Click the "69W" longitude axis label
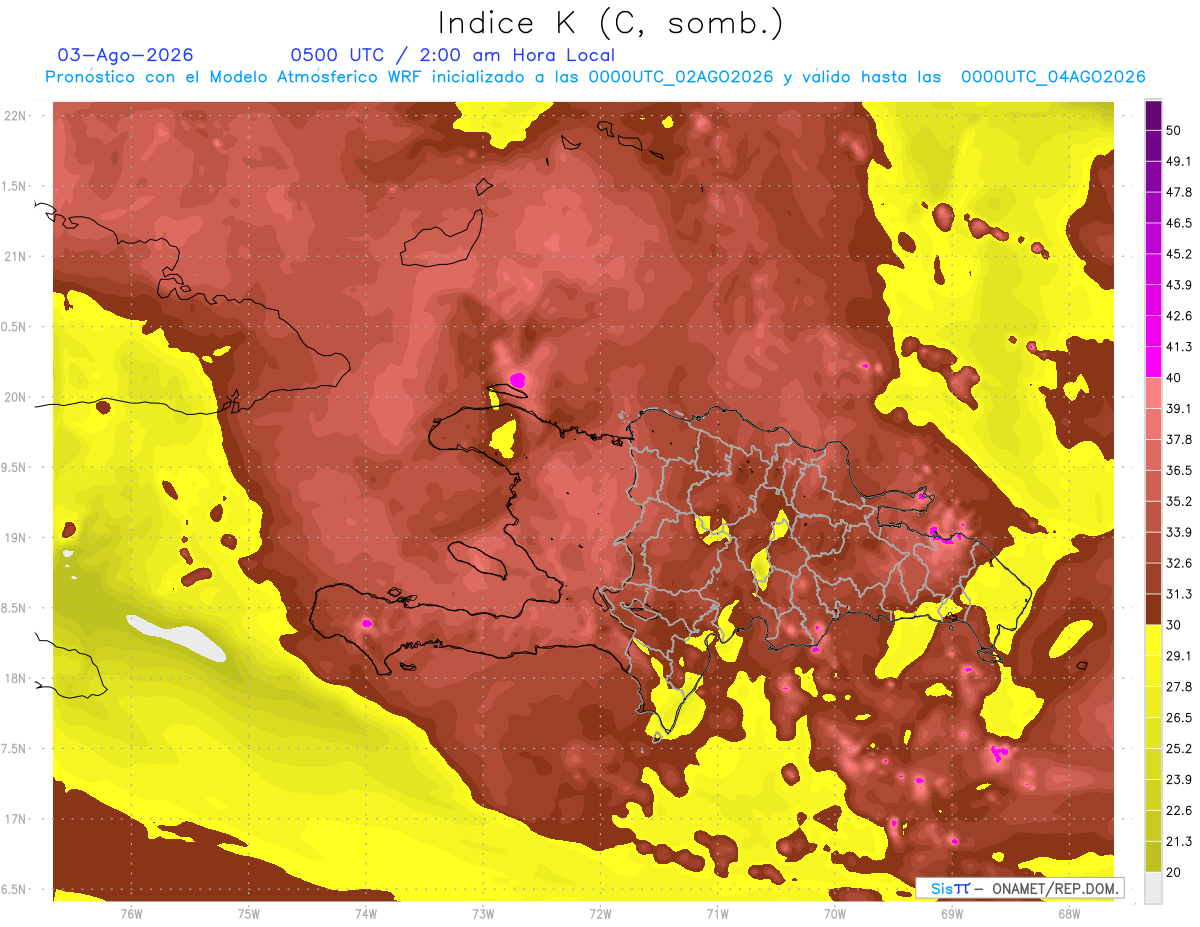This screenshot has height=927, width=1200. point(952,914)
